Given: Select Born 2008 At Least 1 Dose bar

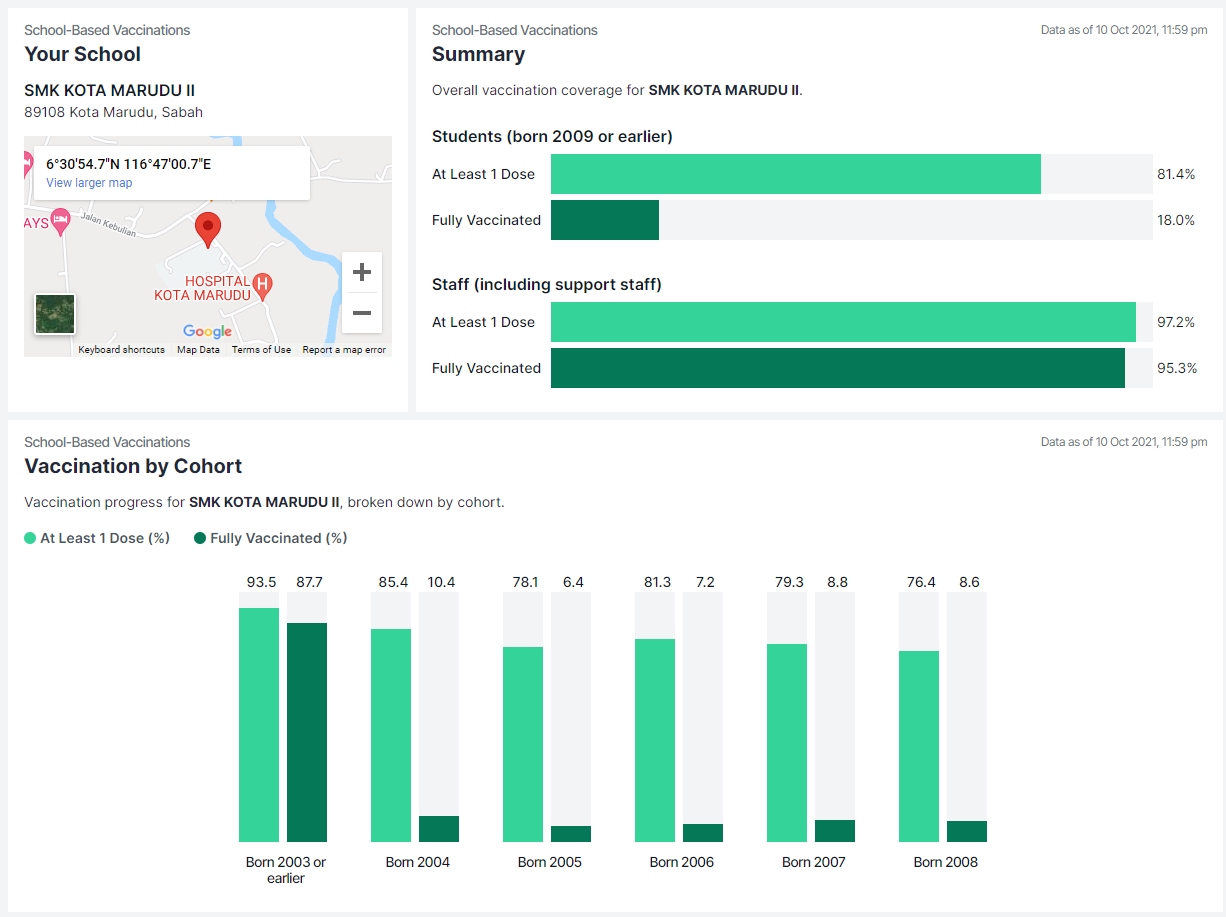Looking at the screenshot, I should pyautogui.click(x=919, y=746).
